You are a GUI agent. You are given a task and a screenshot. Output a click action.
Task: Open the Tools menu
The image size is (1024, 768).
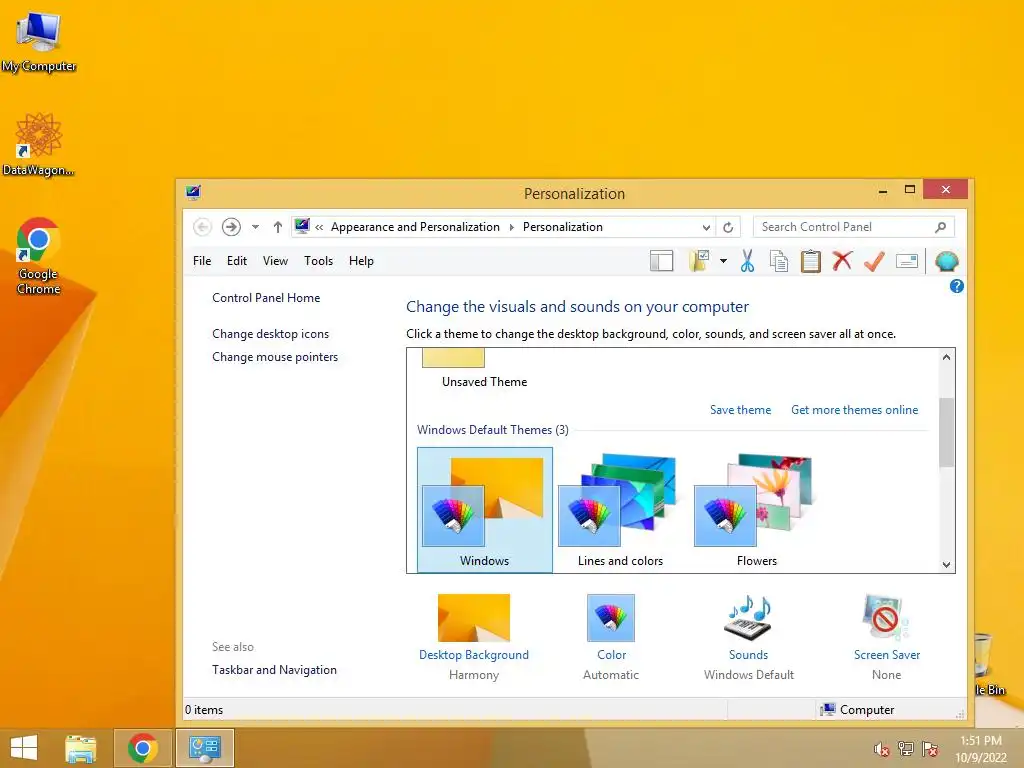click(x=318, y=261)
